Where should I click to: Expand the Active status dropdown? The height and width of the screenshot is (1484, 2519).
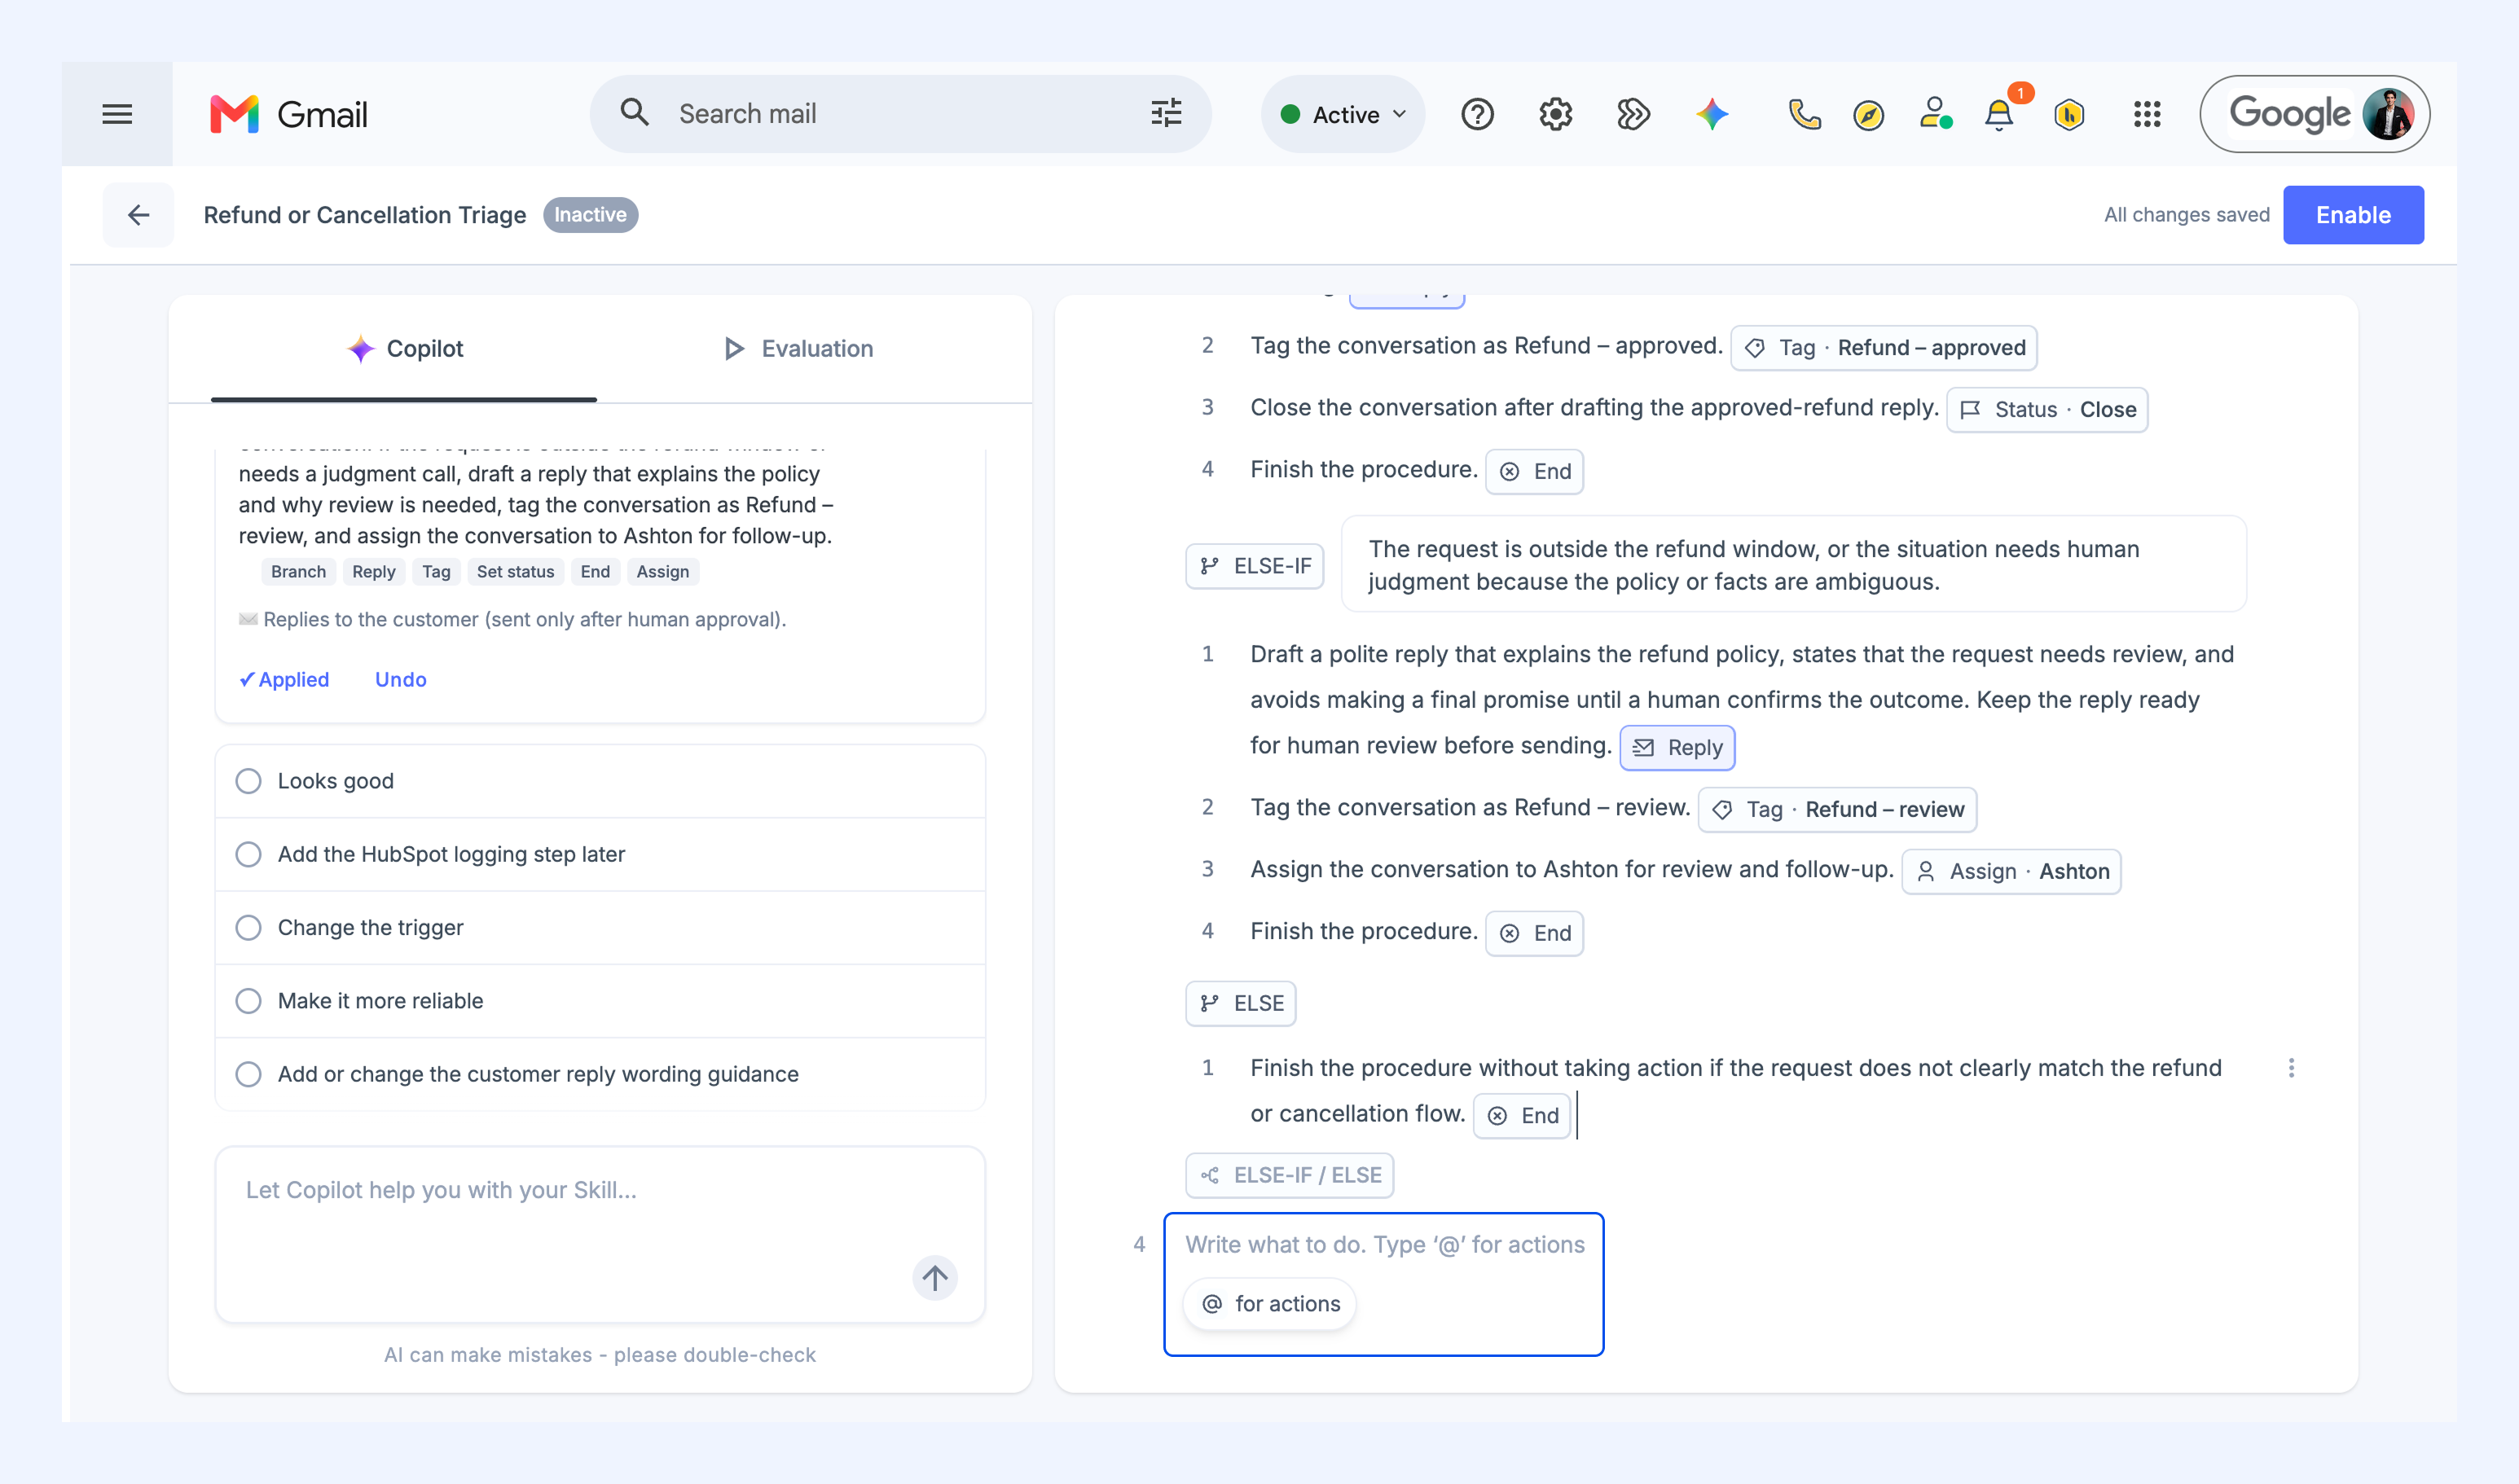point(1344,114)
